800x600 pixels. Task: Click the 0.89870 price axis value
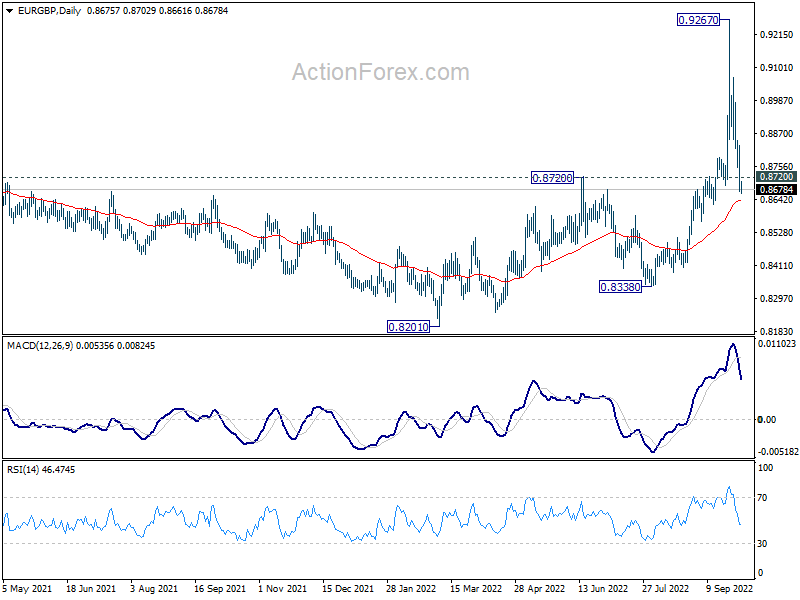(777, 101)
